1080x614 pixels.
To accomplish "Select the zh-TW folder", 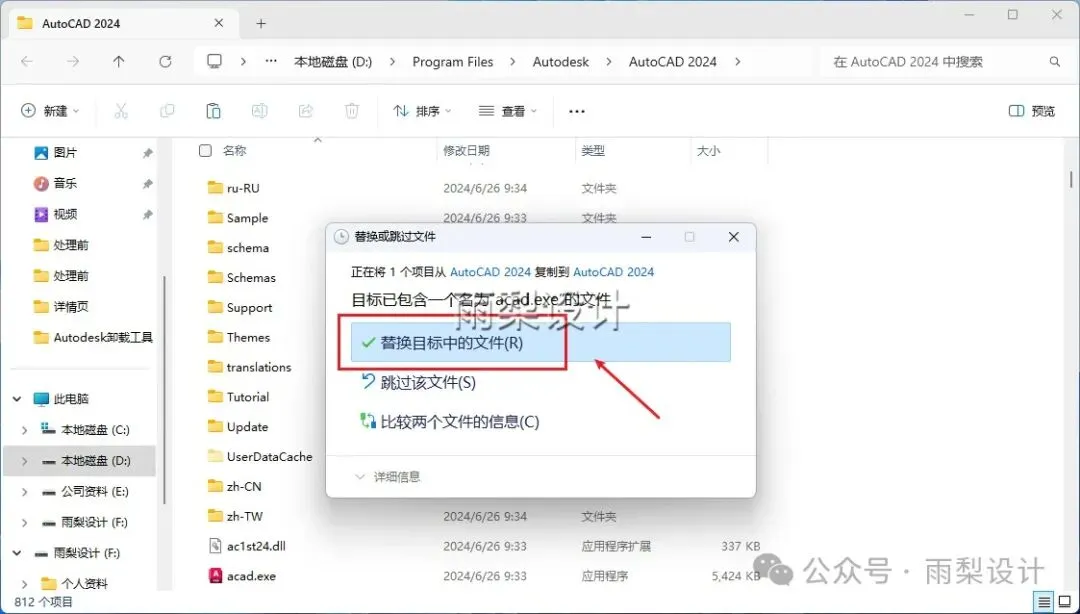I will [245, 516].
